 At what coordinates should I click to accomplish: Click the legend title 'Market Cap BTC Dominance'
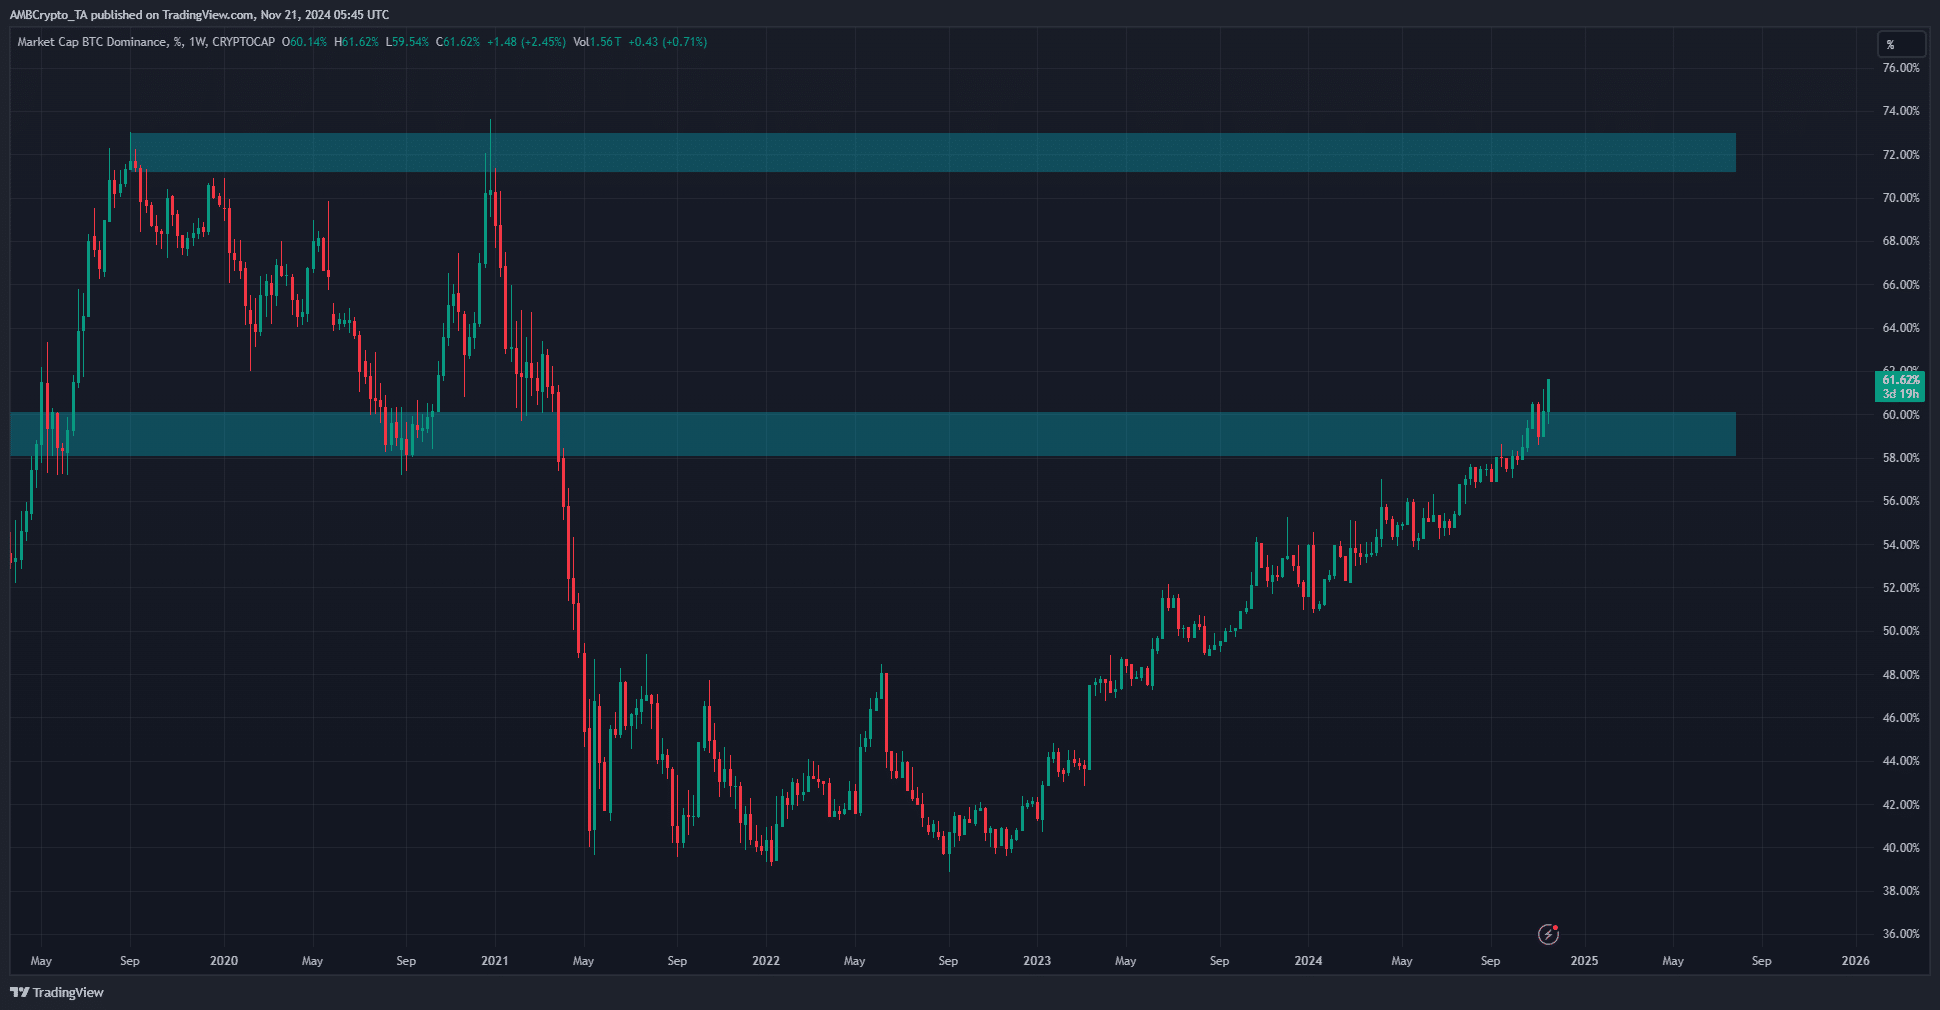[x=91, y=42]
